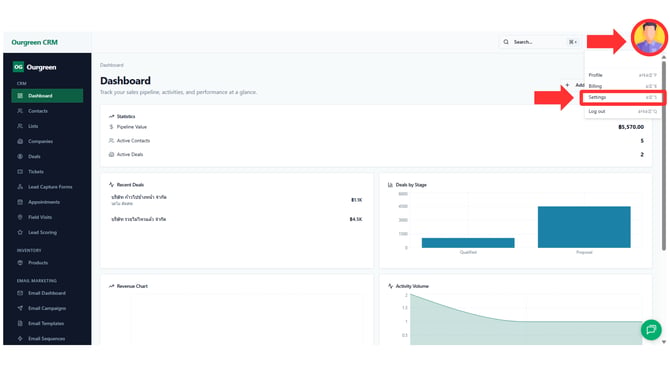The image size is (670, 376).
Task: Click the Pipeline Value dollar icon
Action: click(111, 127)
